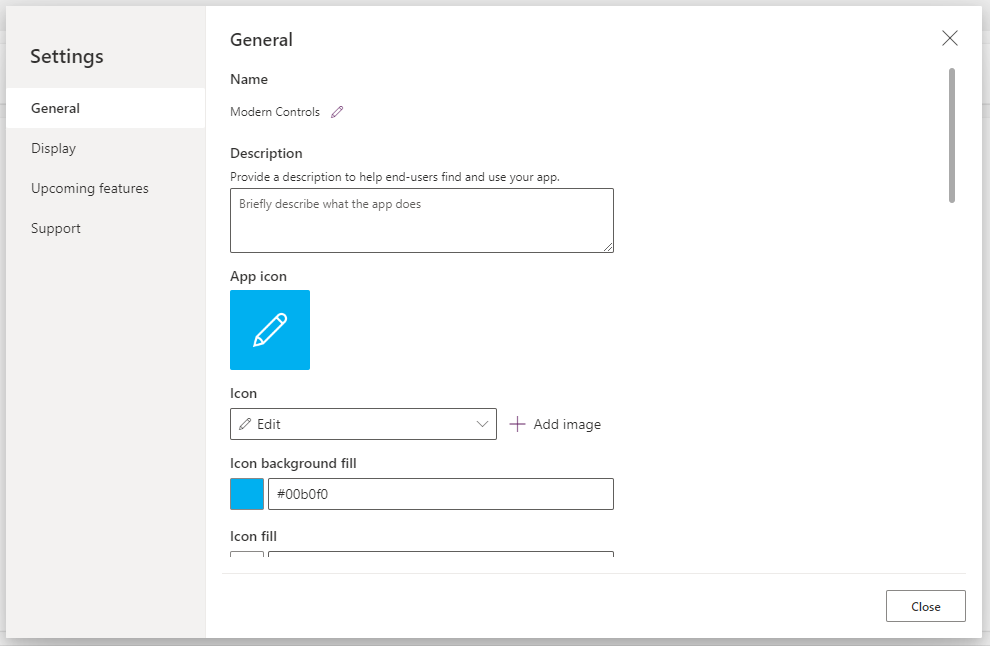Open the Edit icon combo box
990x646 pixels.
click(x=363, y=424)
